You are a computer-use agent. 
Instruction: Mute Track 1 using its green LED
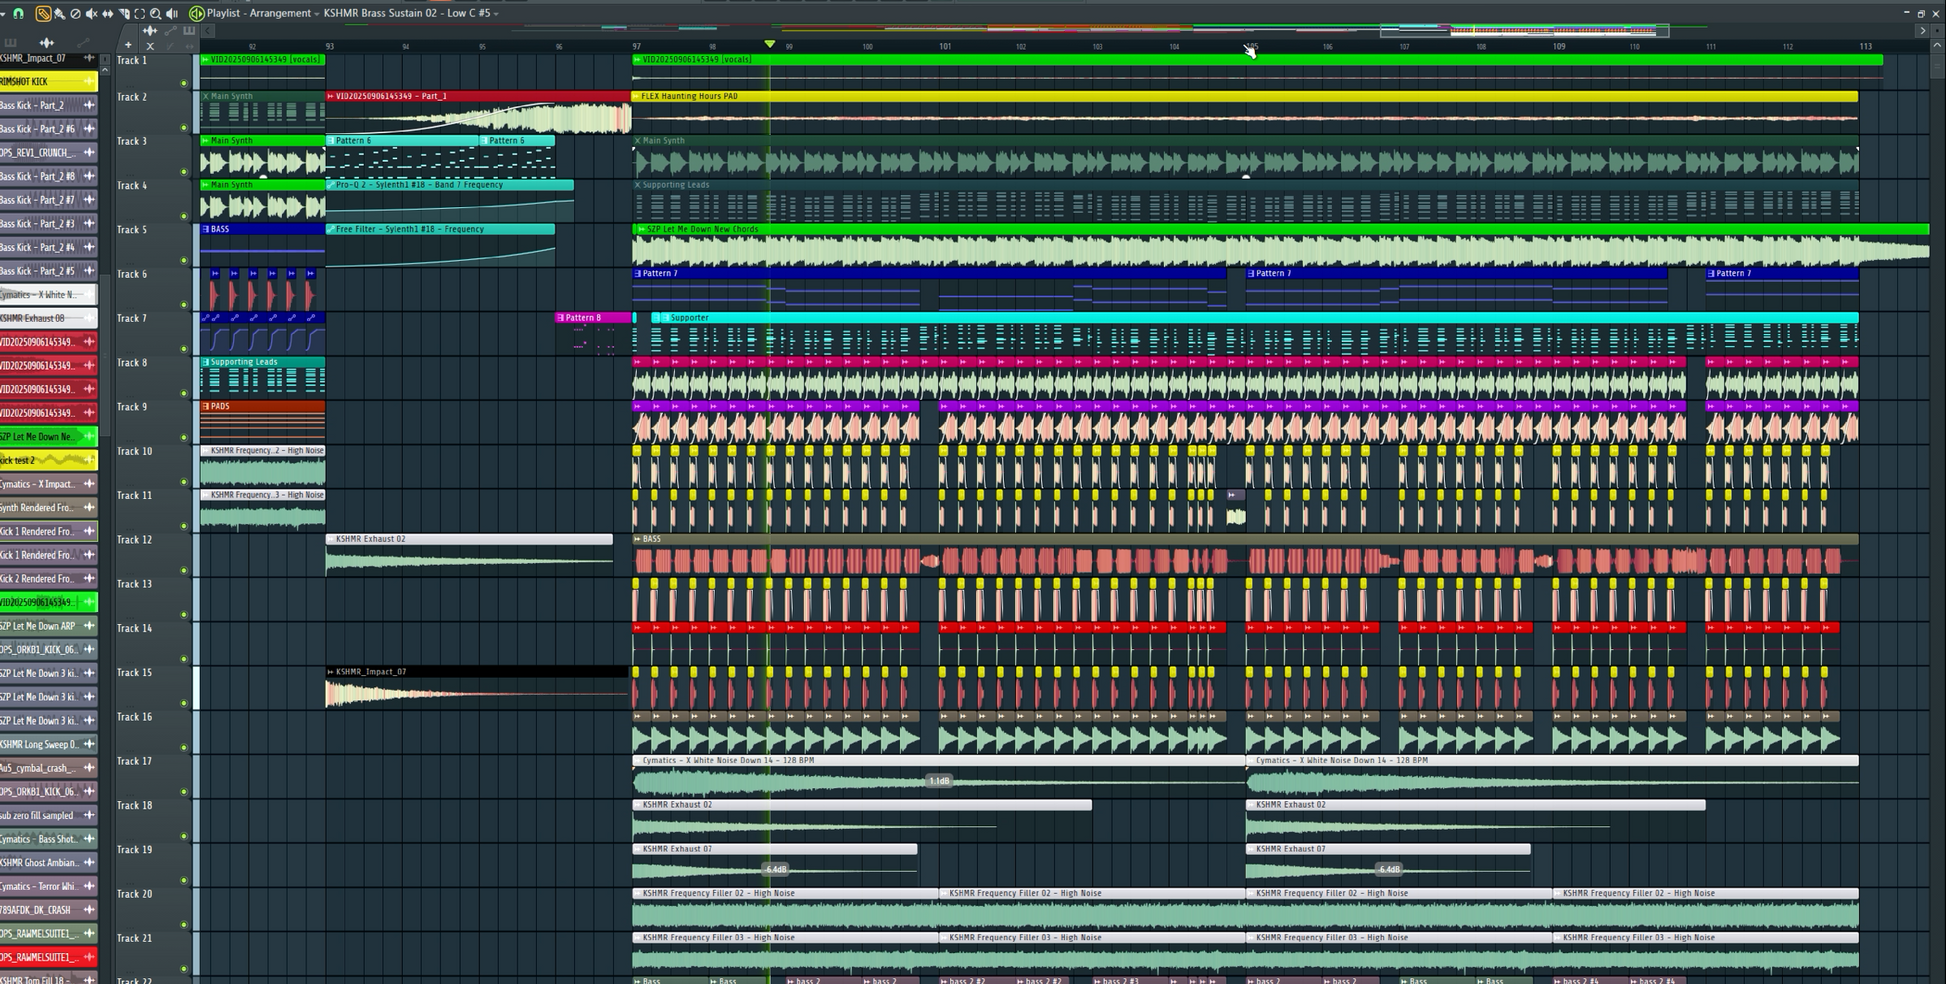184,83
